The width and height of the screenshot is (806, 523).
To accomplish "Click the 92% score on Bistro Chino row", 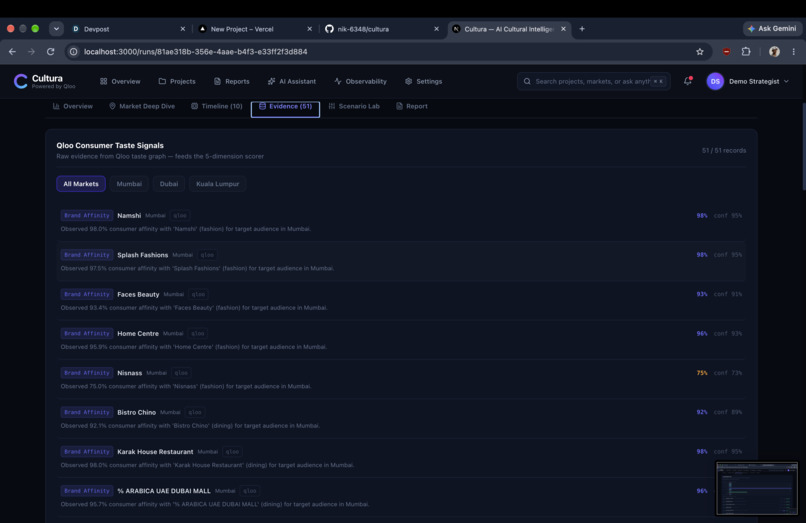I will 702,412.
